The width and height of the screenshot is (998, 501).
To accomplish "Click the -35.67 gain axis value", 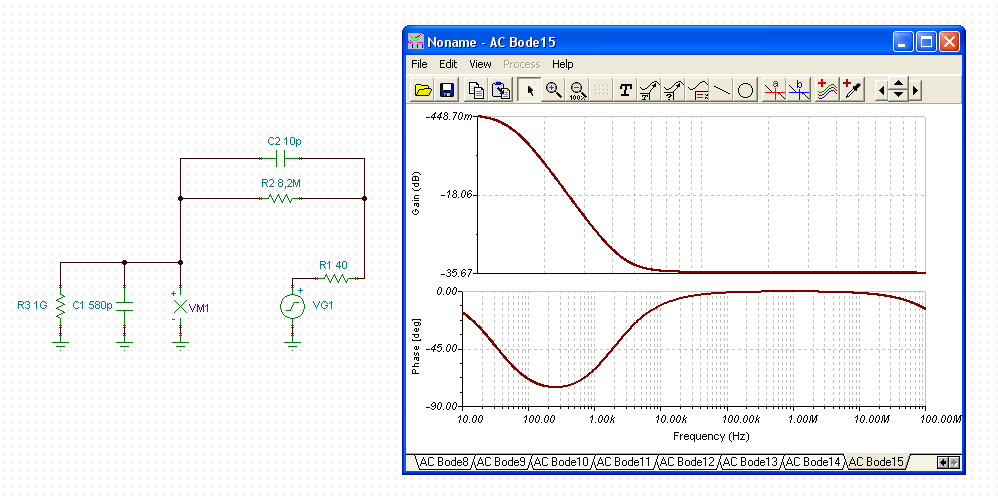I will click(456, 273).
